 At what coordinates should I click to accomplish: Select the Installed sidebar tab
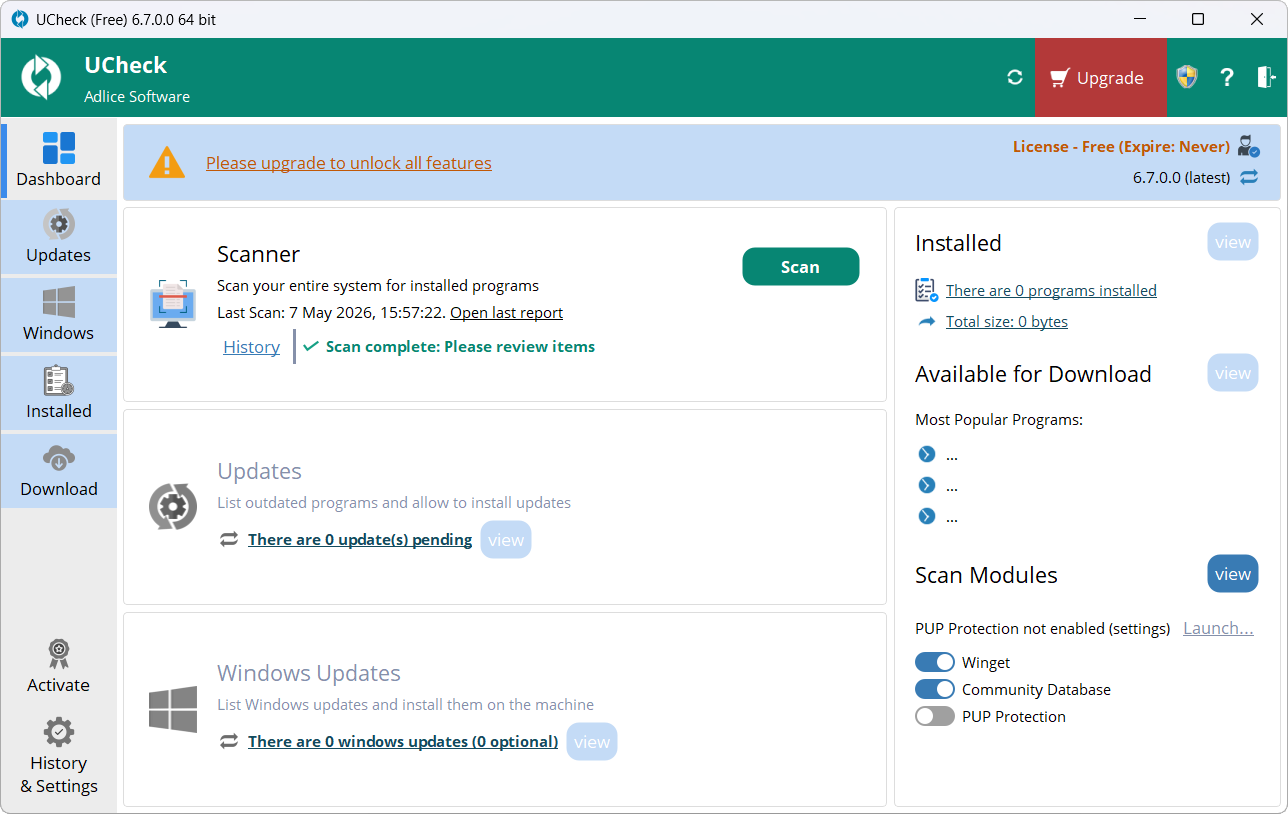click(59, 393)
